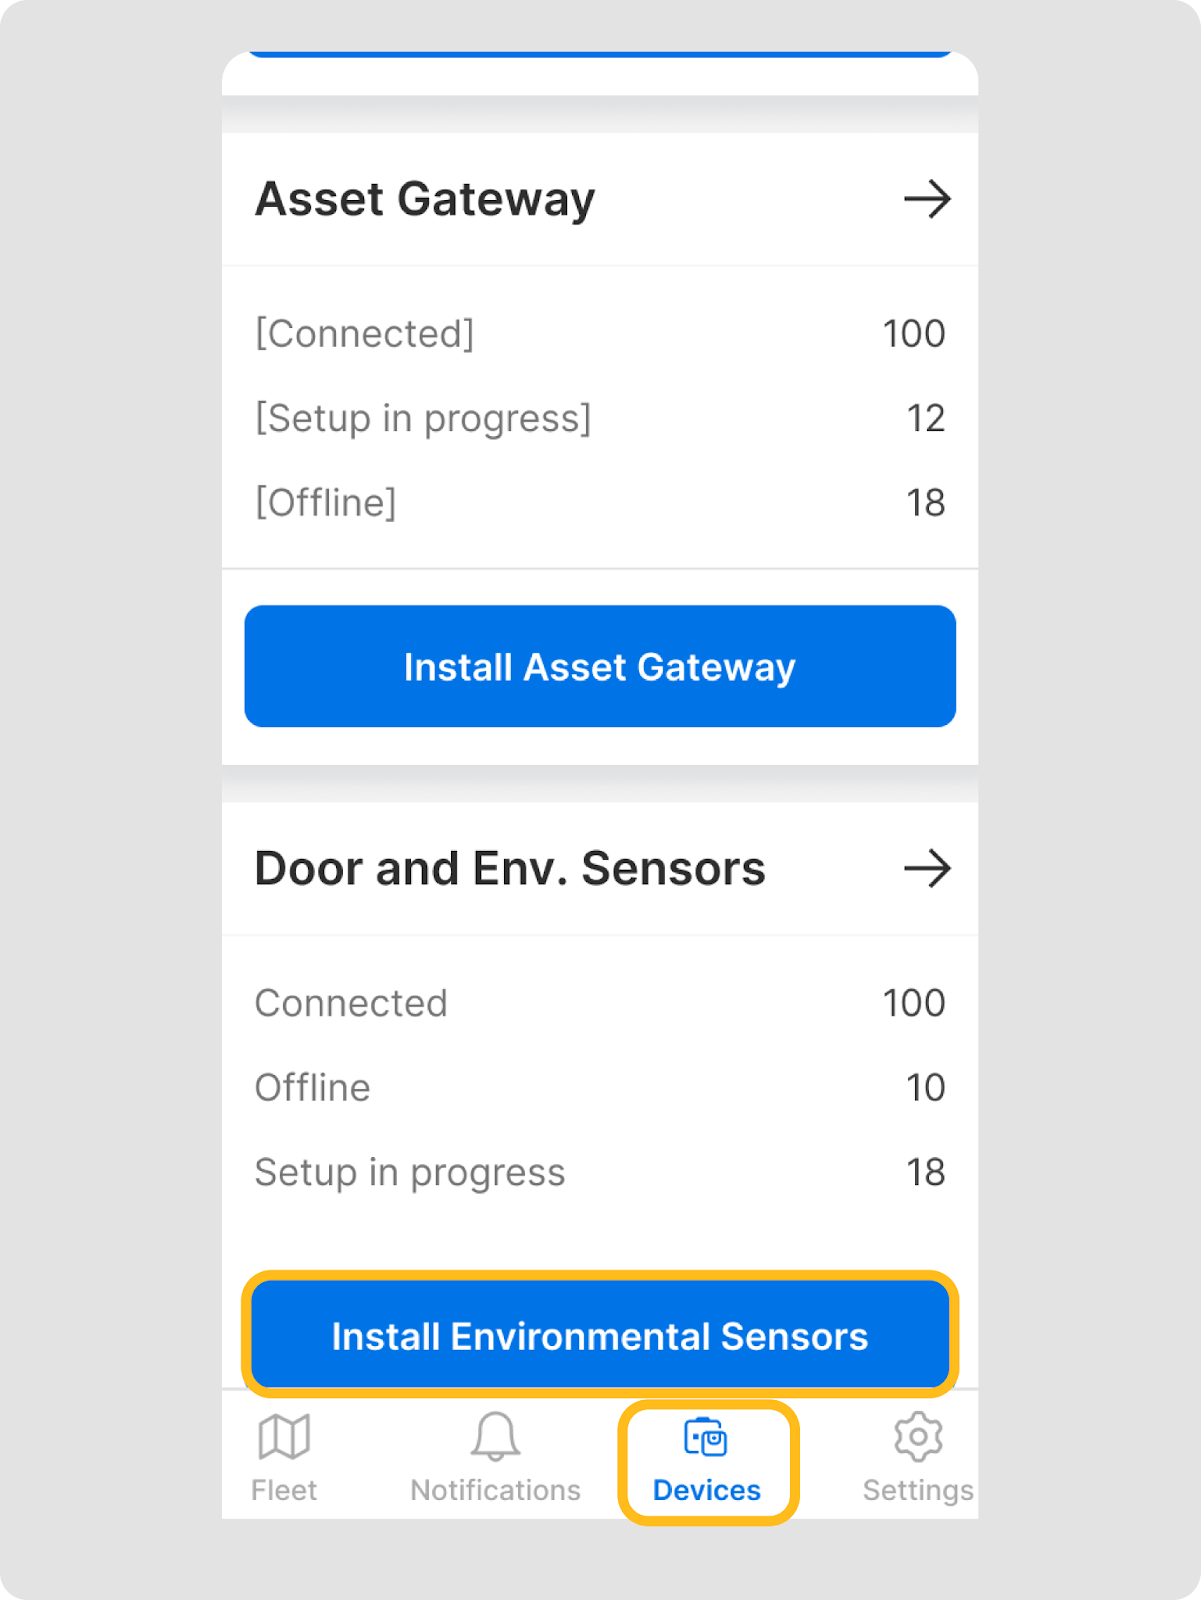The width and height of the screenshot is (1201, 1600).
Task: Switch to the Notifications tab label
Action: [495, 1490]
